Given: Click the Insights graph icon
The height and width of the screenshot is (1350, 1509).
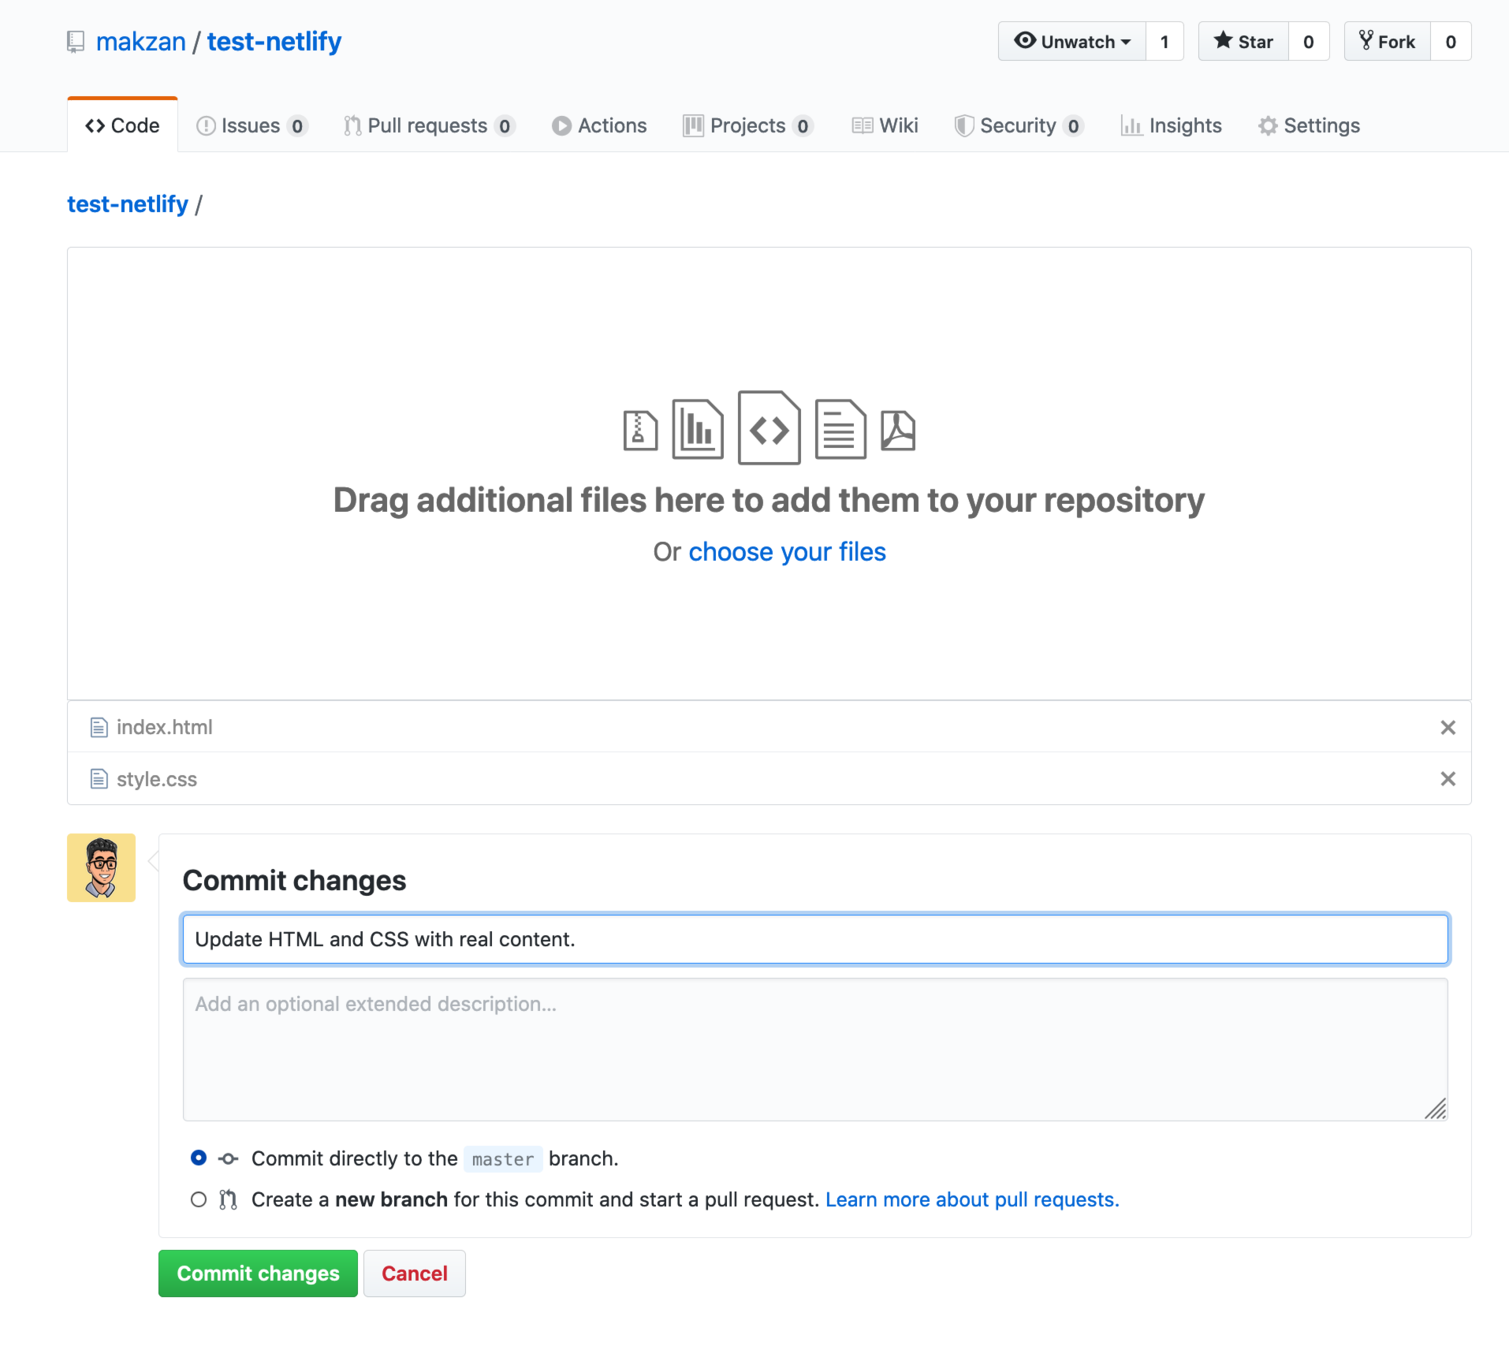Looking at the screenshot, I should tap(1131, 126).
